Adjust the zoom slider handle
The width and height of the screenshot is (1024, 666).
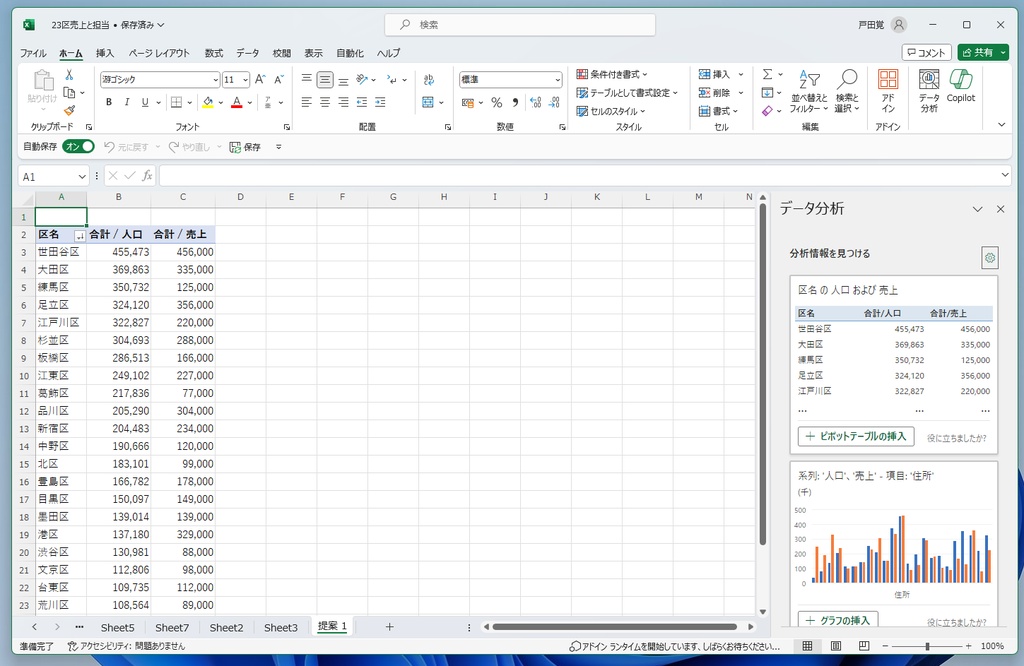[927, 646]
